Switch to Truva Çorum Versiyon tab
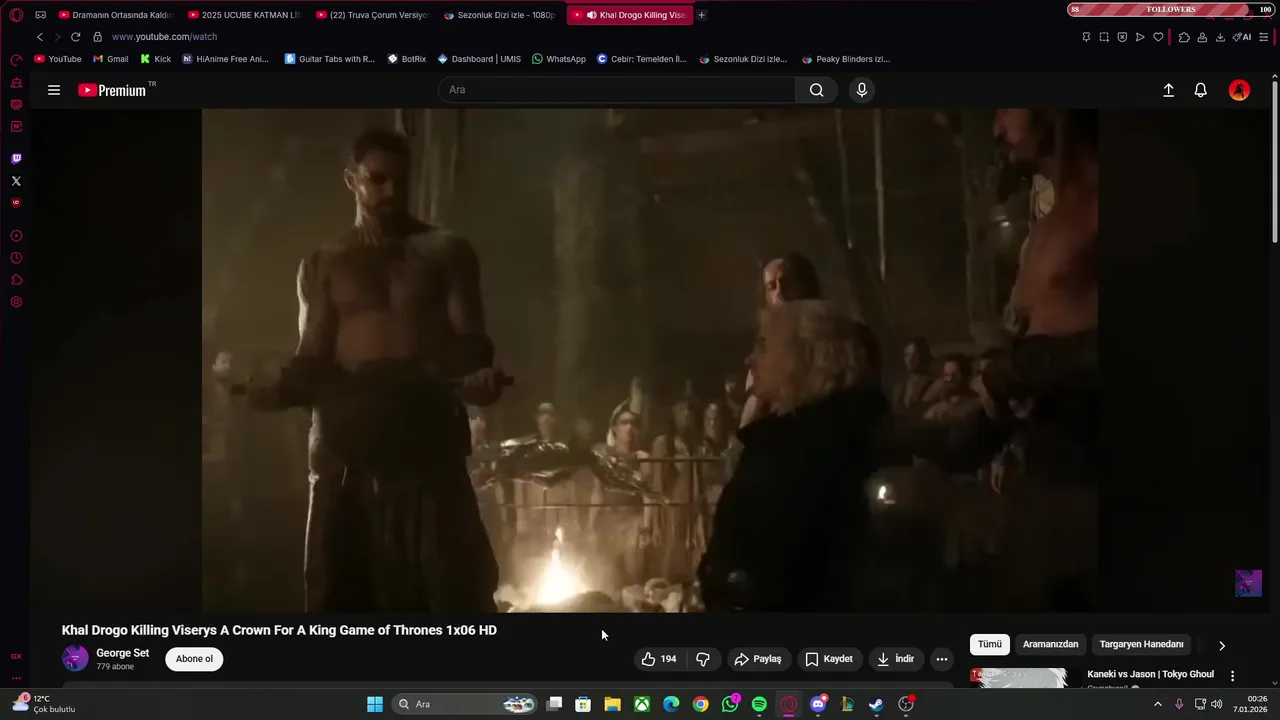1280x720 pixels. (371, 15)
